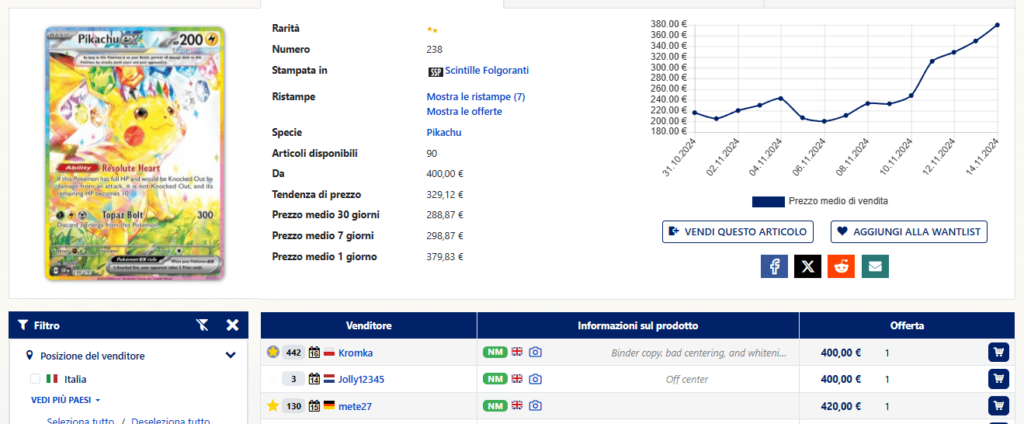Click the Vendi questo articolo button
The width and height of the screenshot is (1024, 424).
point(738,231)
